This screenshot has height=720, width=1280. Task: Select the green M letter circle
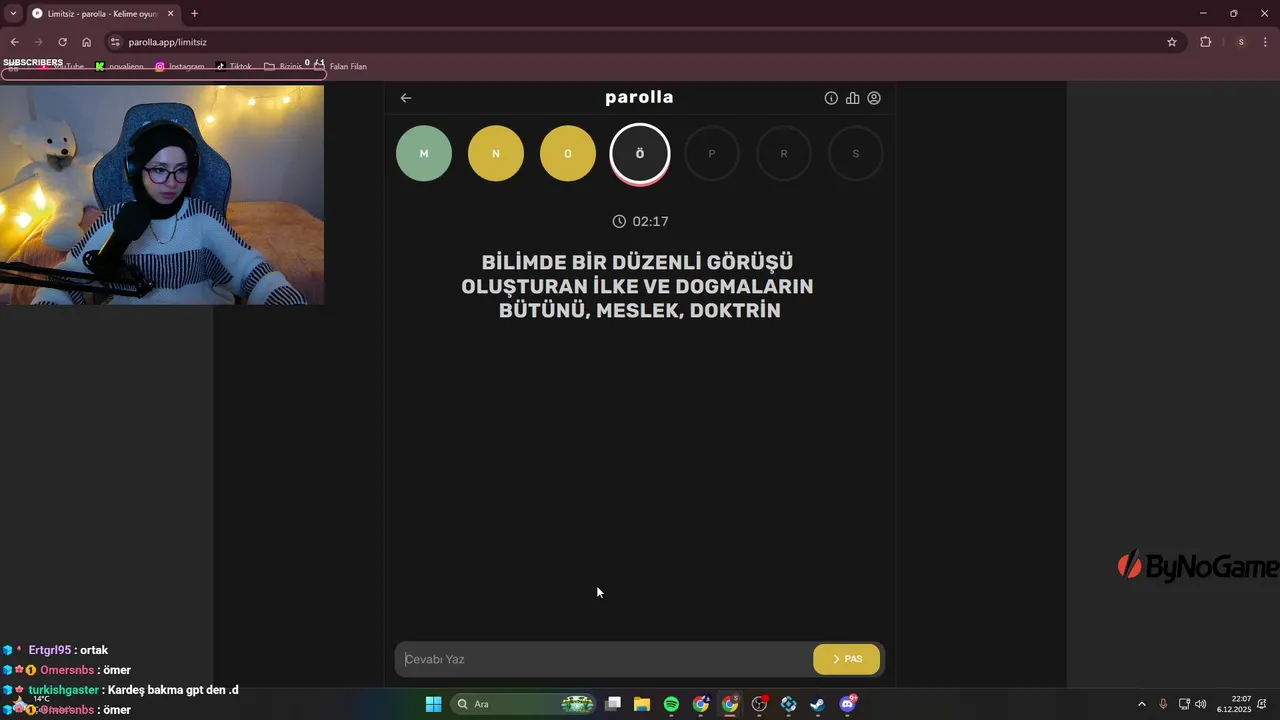424,154
